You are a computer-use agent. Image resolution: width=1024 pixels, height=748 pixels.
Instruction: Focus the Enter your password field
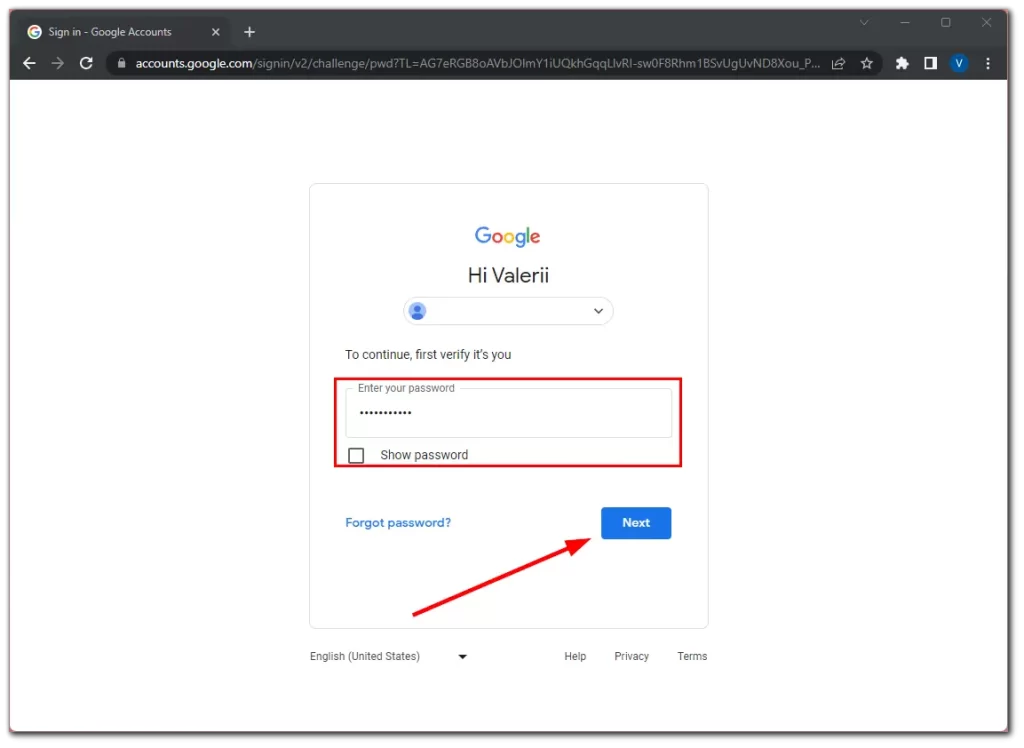508,413
